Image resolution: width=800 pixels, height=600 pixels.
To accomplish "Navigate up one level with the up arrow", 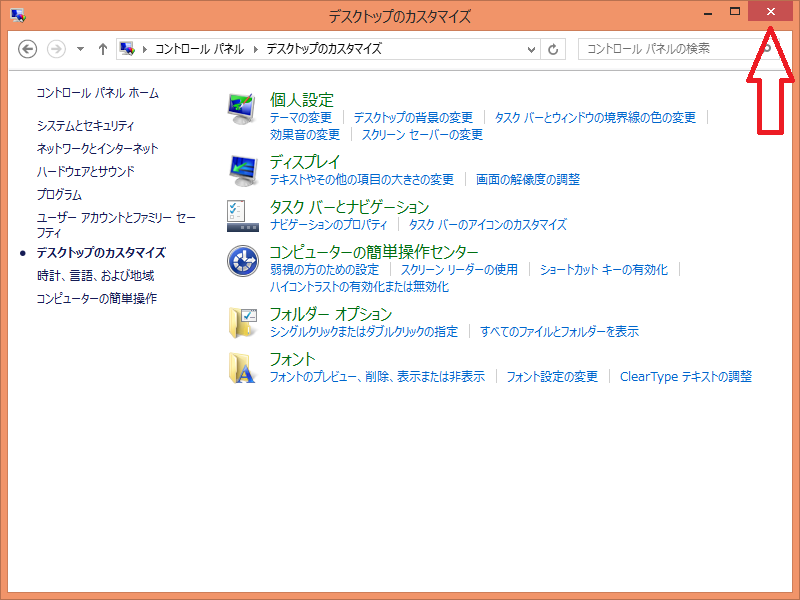I will pos(102,48).
